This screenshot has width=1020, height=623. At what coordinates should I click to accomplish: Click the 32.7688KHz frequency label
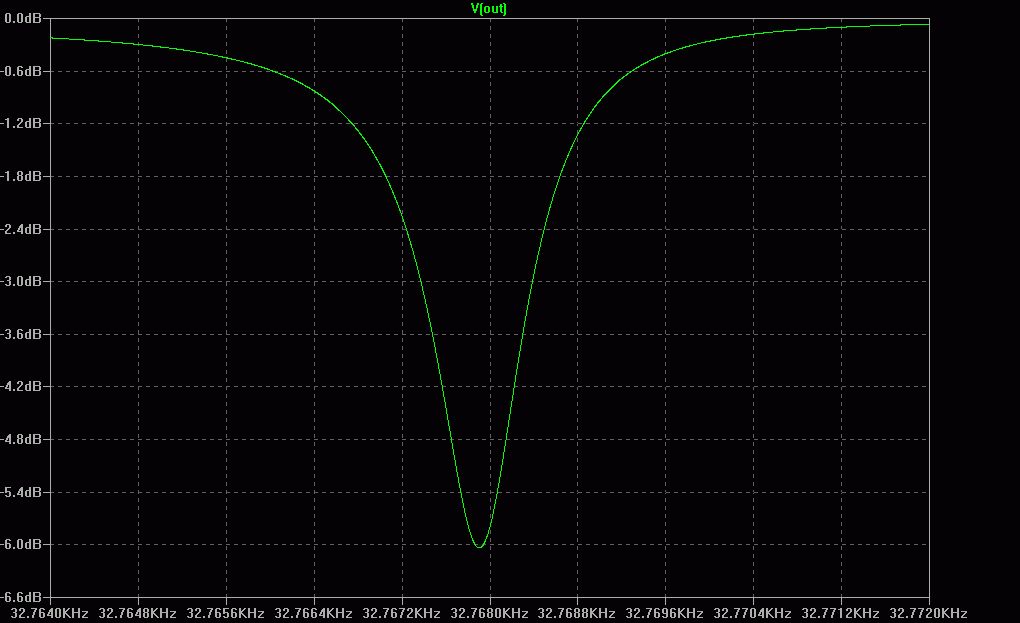pos(576,613)
